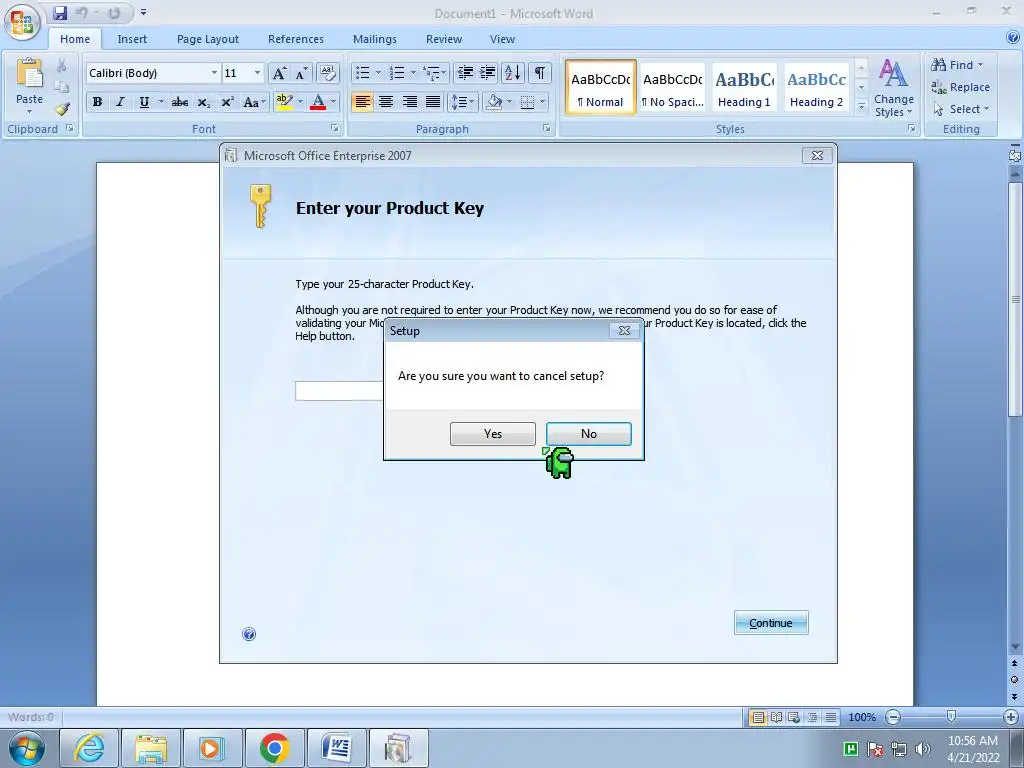Shrink the font size
The width and height of the screenshot is (1024, 768).
(x=301, y=73)
